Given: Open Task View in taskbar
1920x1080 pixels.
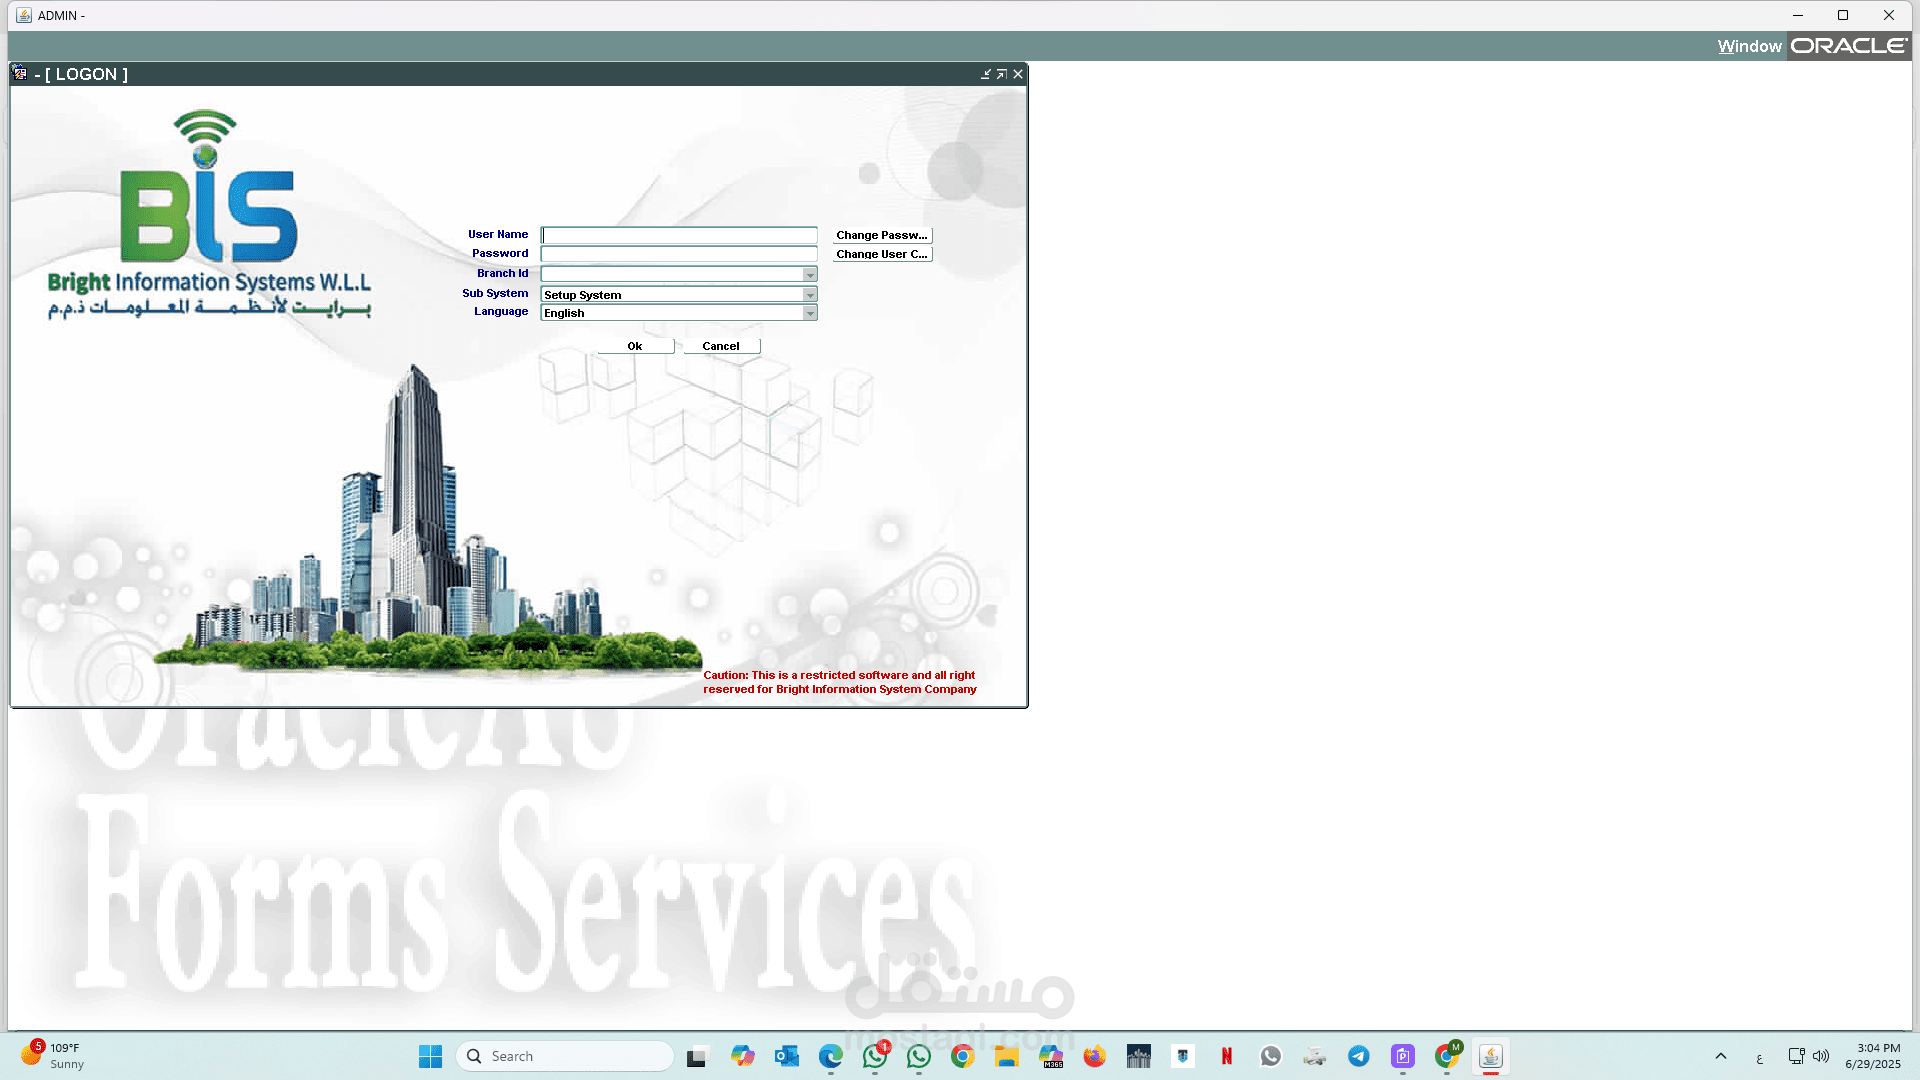Looking at the screenshot, I should 697,1056.
